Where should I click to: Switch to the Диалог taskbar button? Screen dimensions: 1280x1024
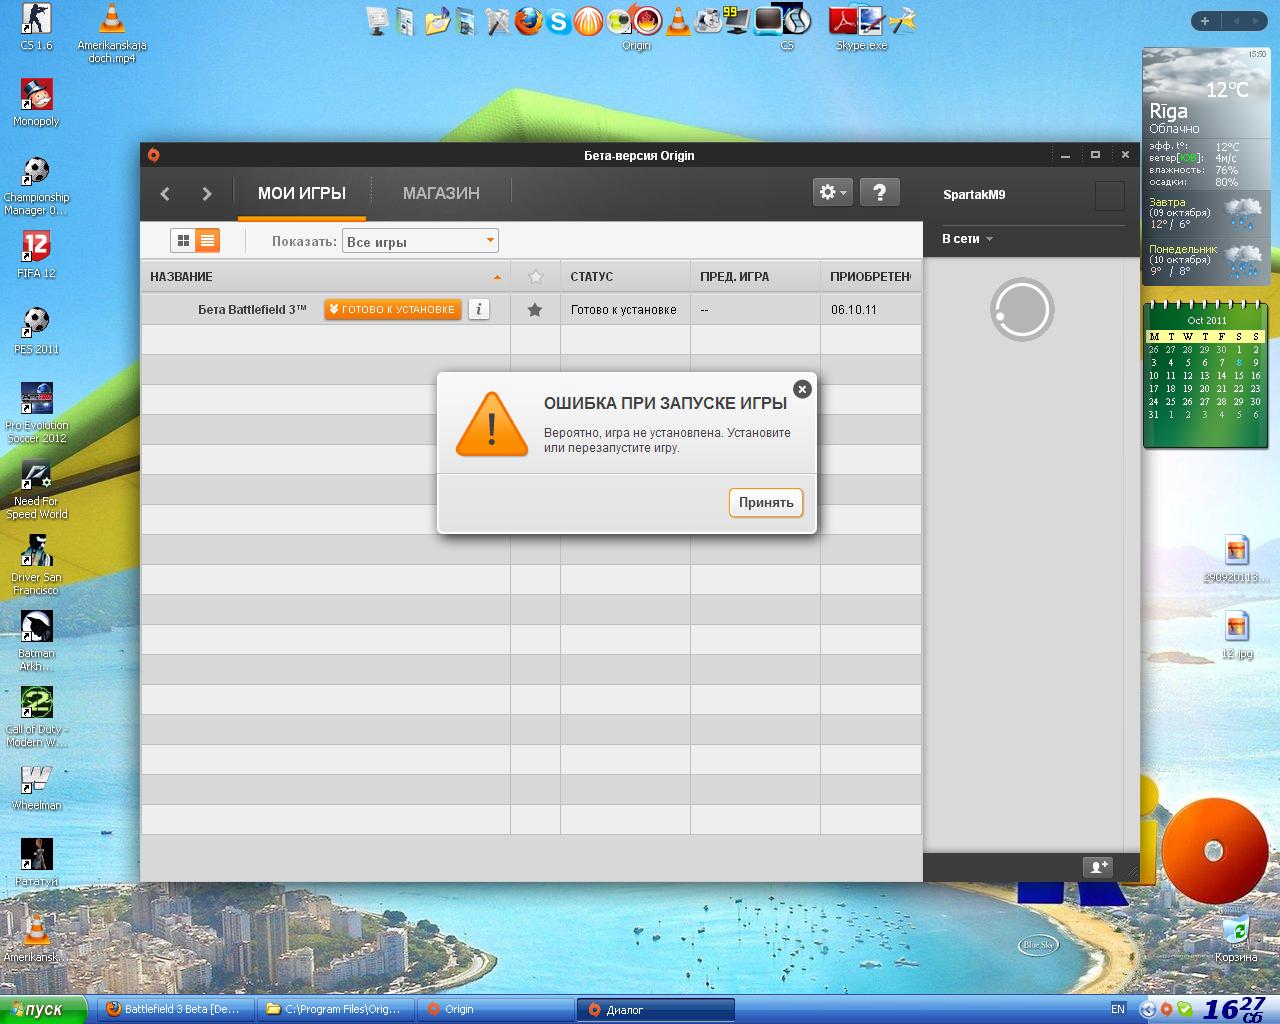coord(656,1009)
